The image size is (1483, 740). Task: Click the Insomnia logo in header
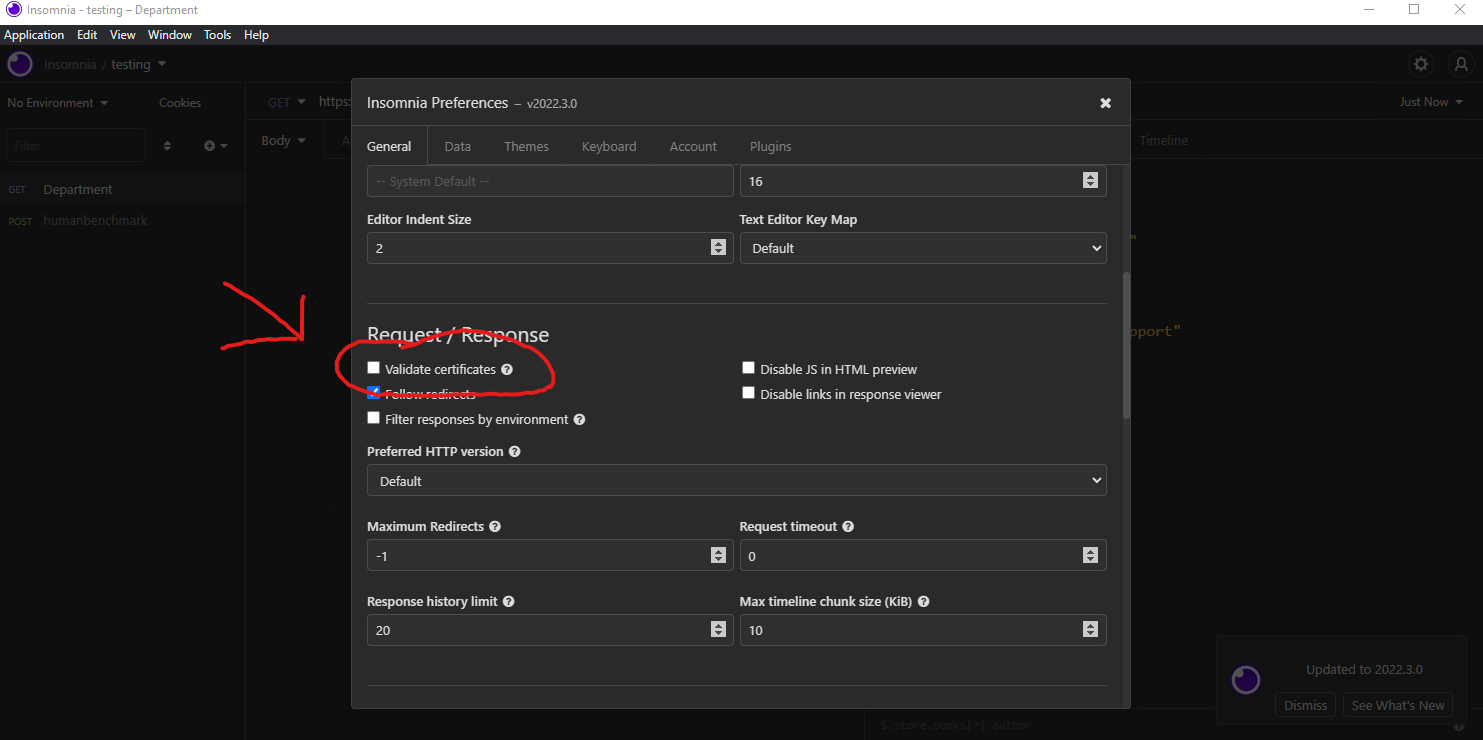tap(20, 64)
